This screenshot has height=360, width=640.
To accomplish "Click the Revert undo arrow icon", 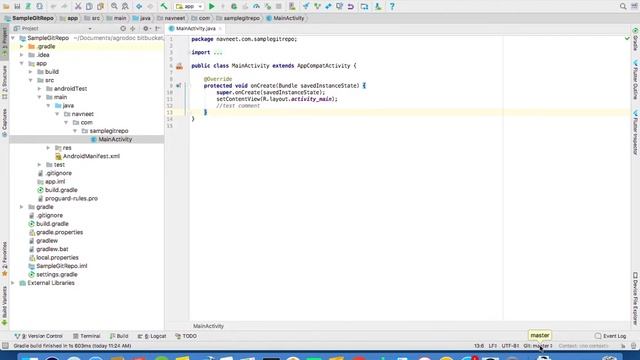I will point(351,7).
